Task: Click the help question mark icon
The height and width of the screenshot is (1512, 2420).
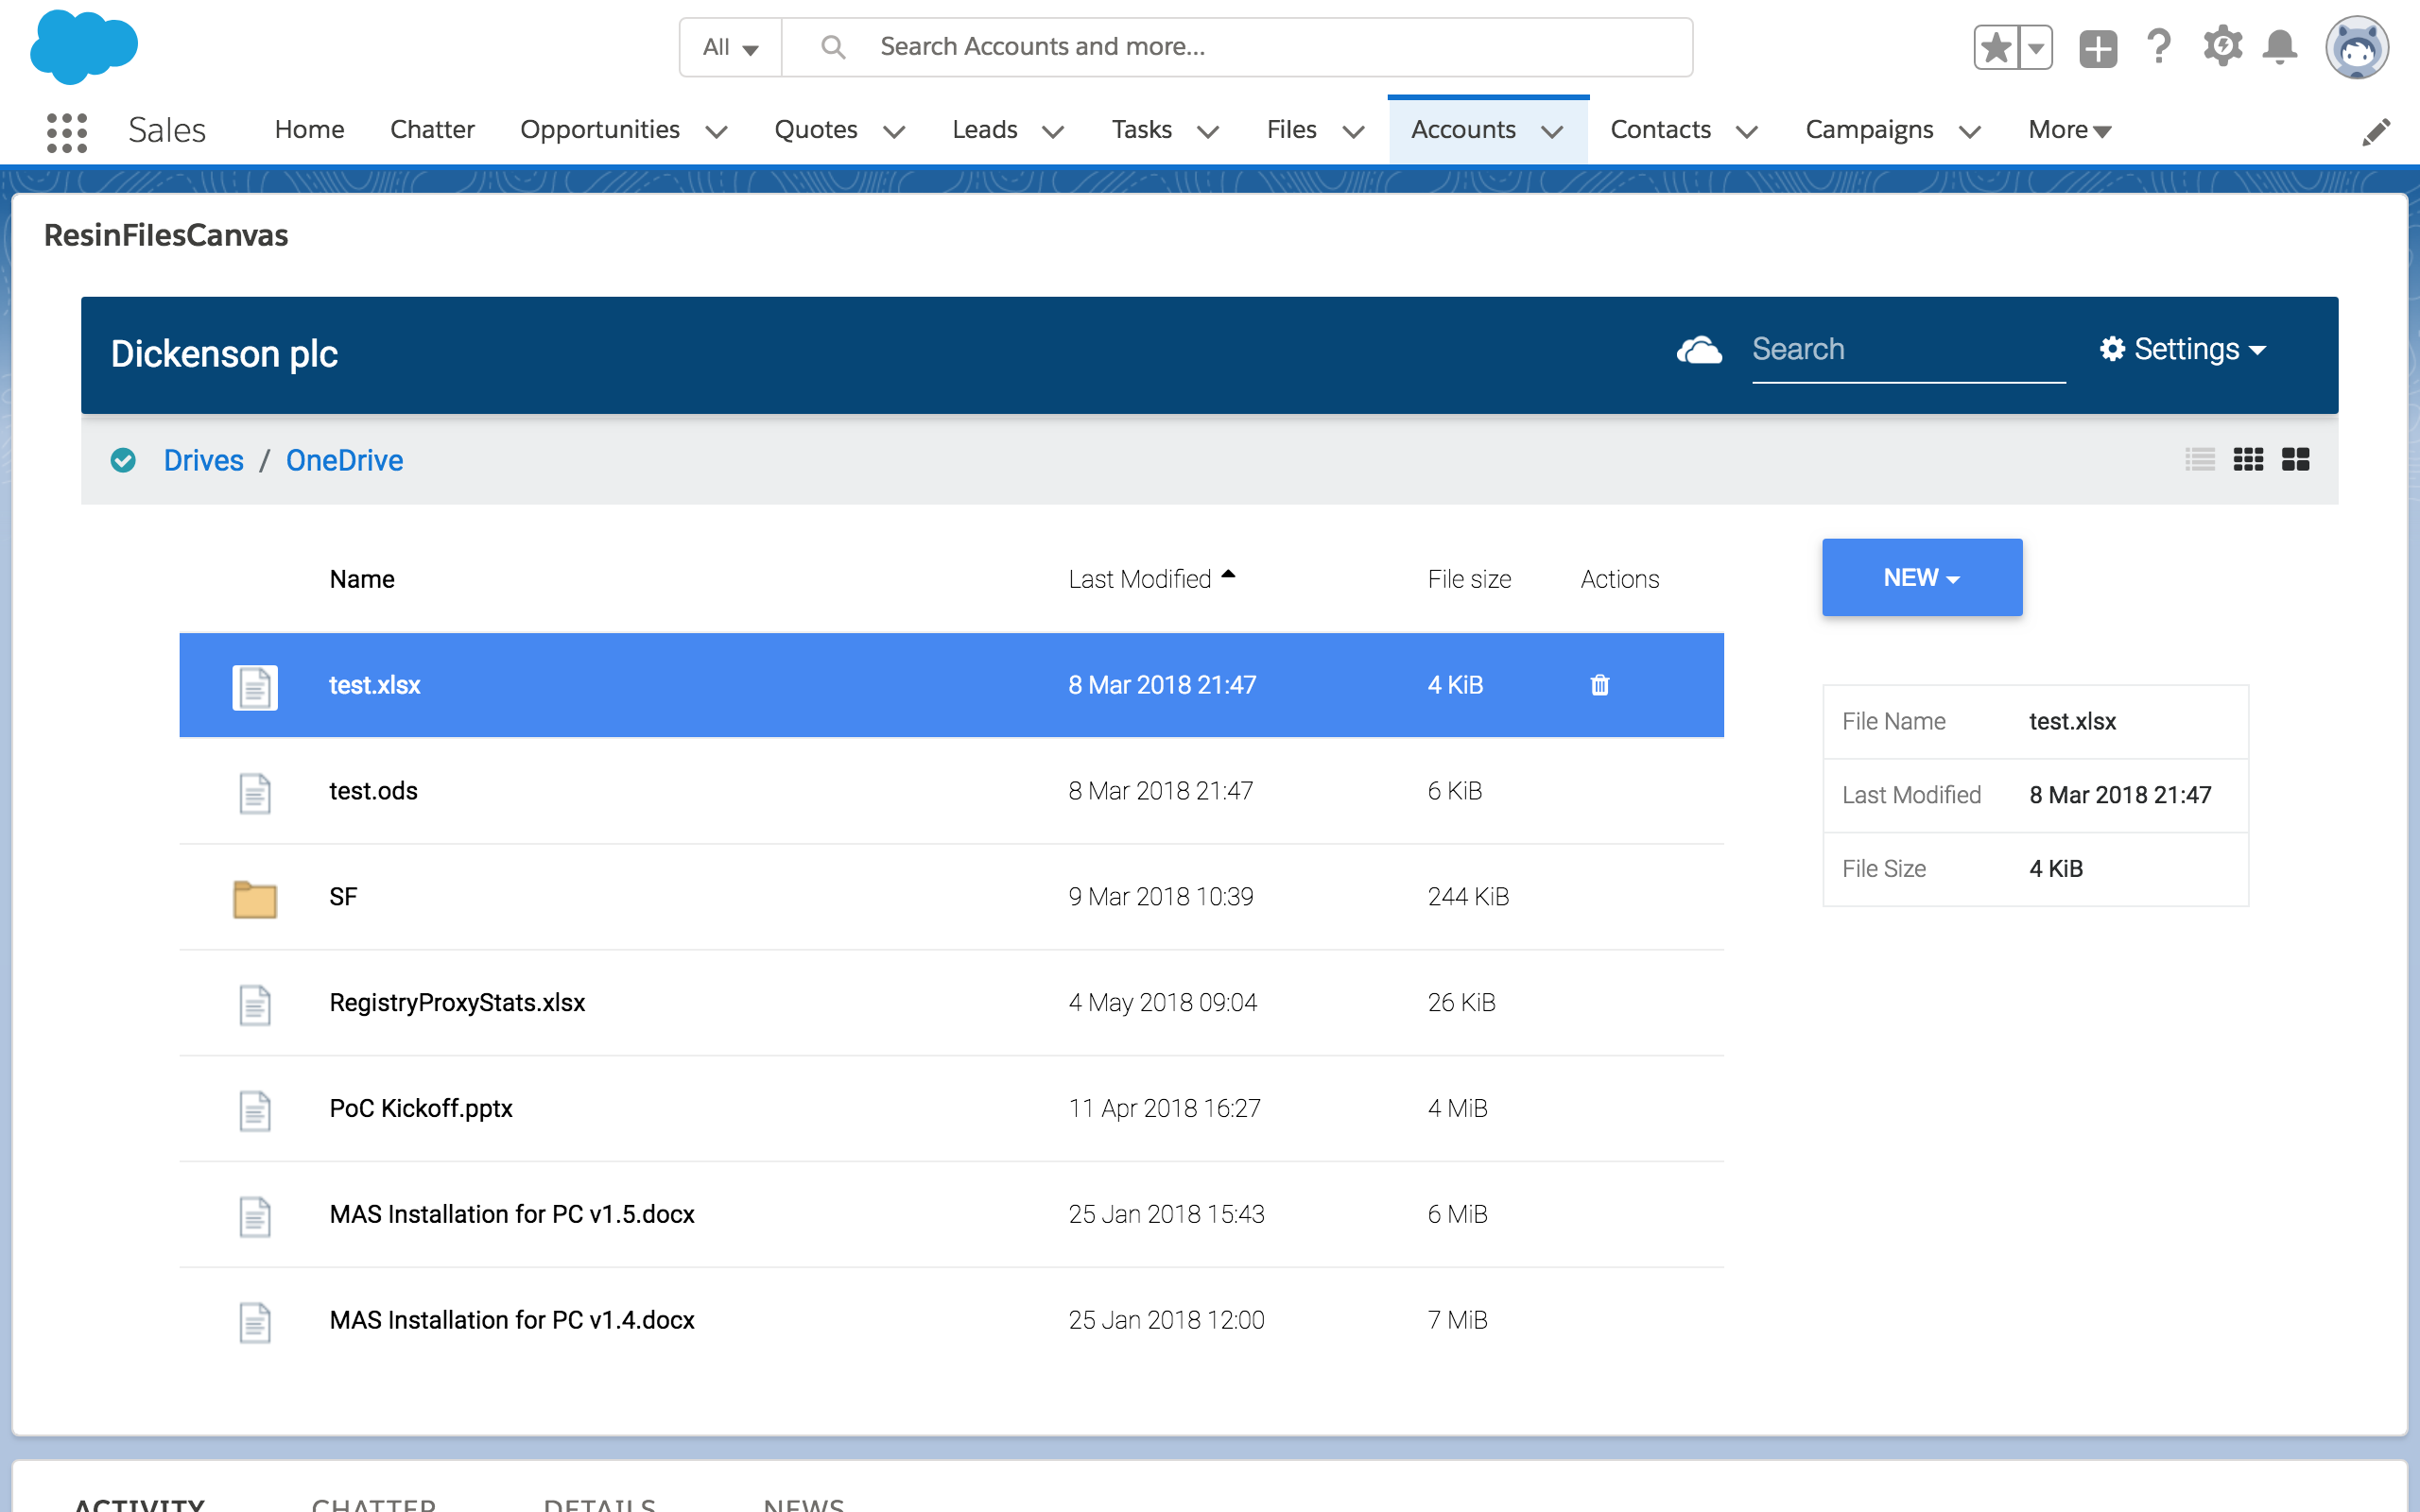Action: point(2159,47)
